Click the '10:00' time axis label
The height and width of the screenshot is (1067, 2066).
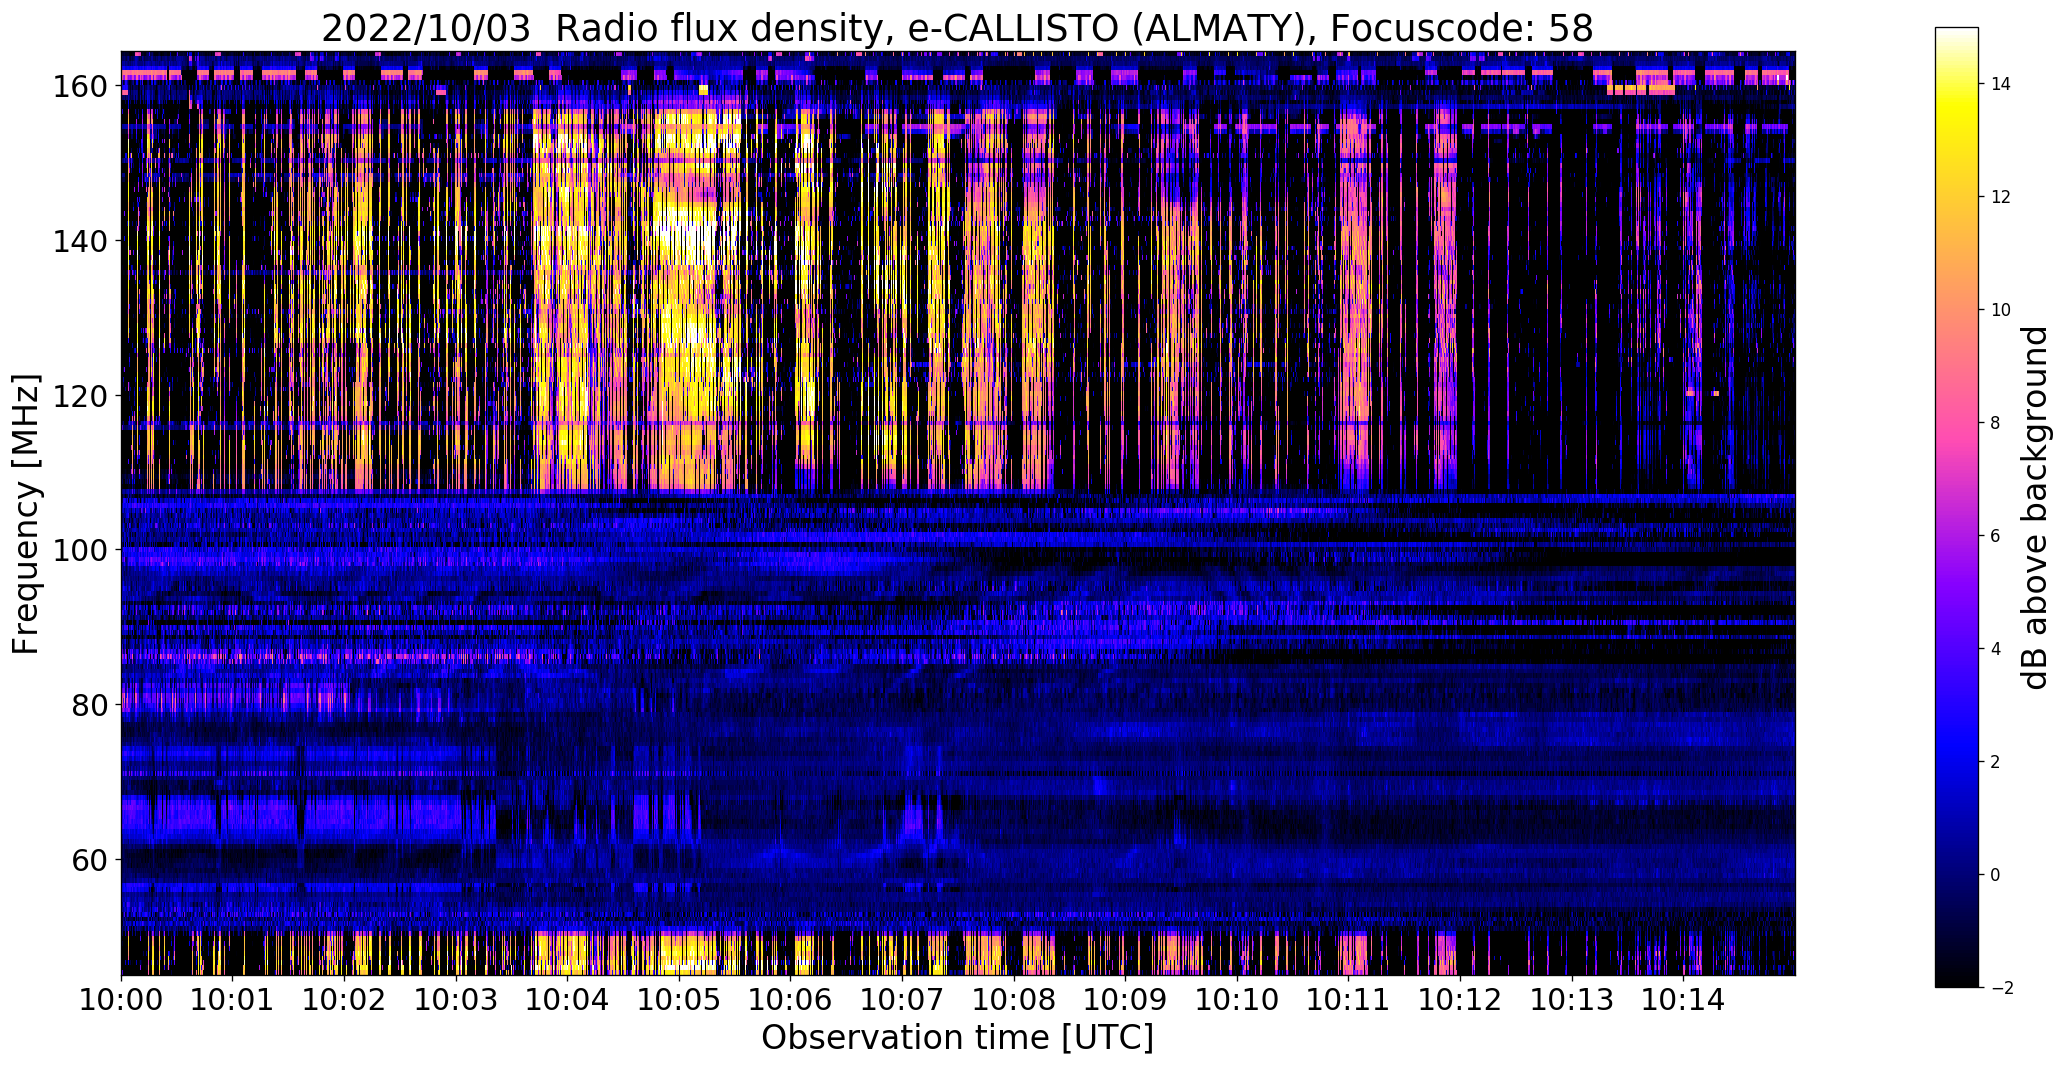point(122,998)
